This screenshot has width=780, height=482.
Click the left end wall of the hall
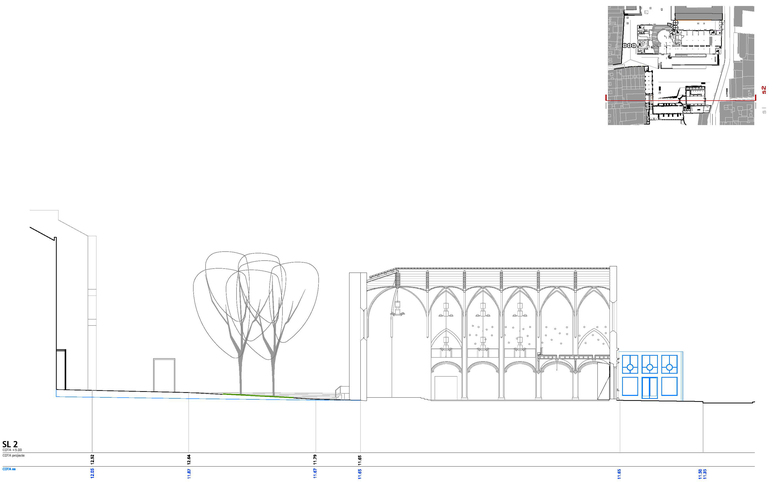pos(355,335)
